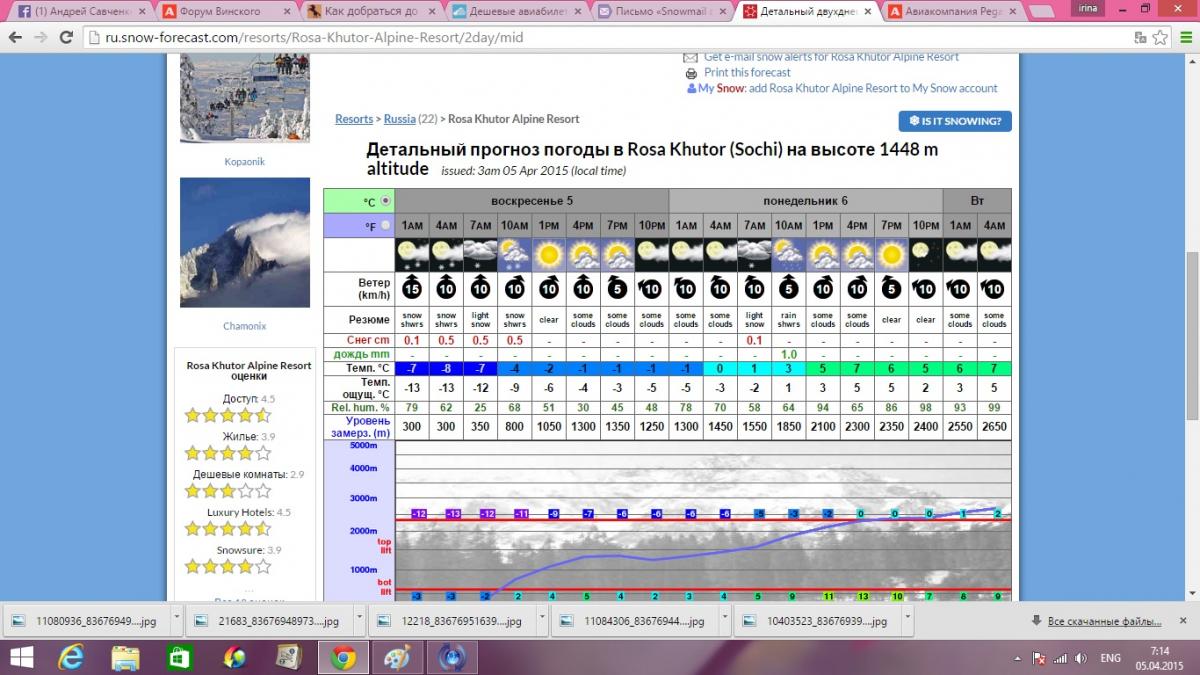This screenshot has width=1200, height=675.
Task: Click the ENG language indicator
Action: (x=1110, y=658)
